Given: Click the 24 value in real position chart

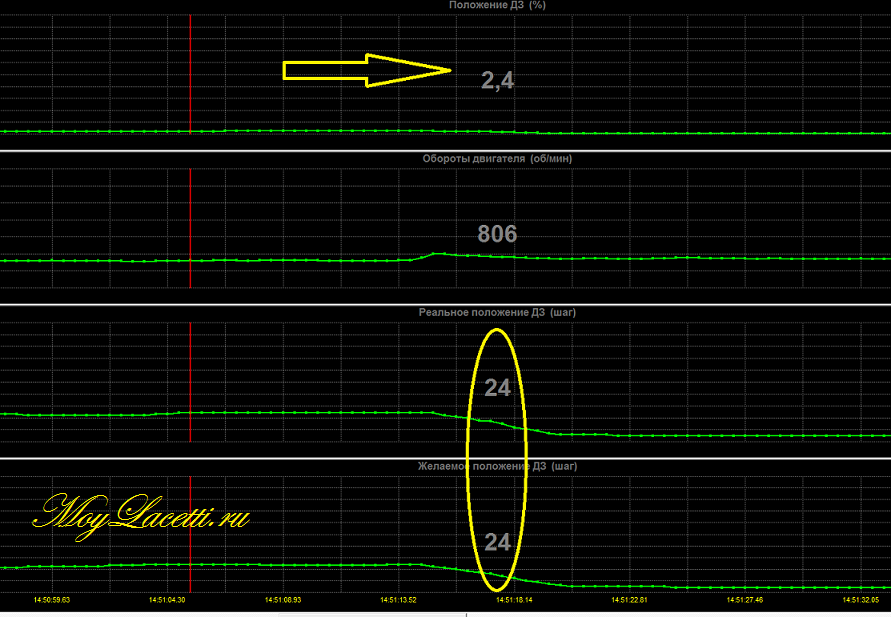Looking at the screenshot, I should pos(497,388).
